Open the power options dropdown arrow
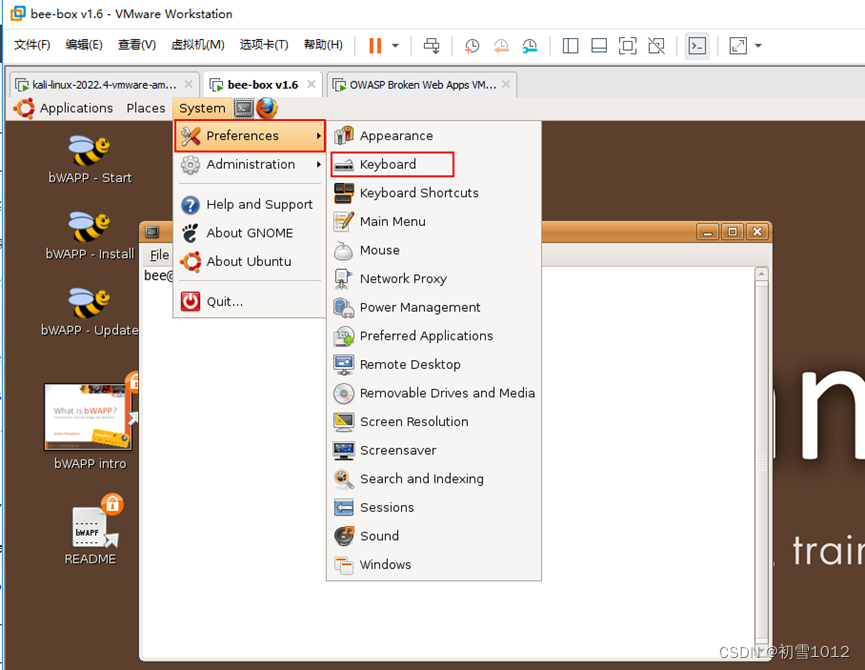865x670 pixels. pos(395,46)
